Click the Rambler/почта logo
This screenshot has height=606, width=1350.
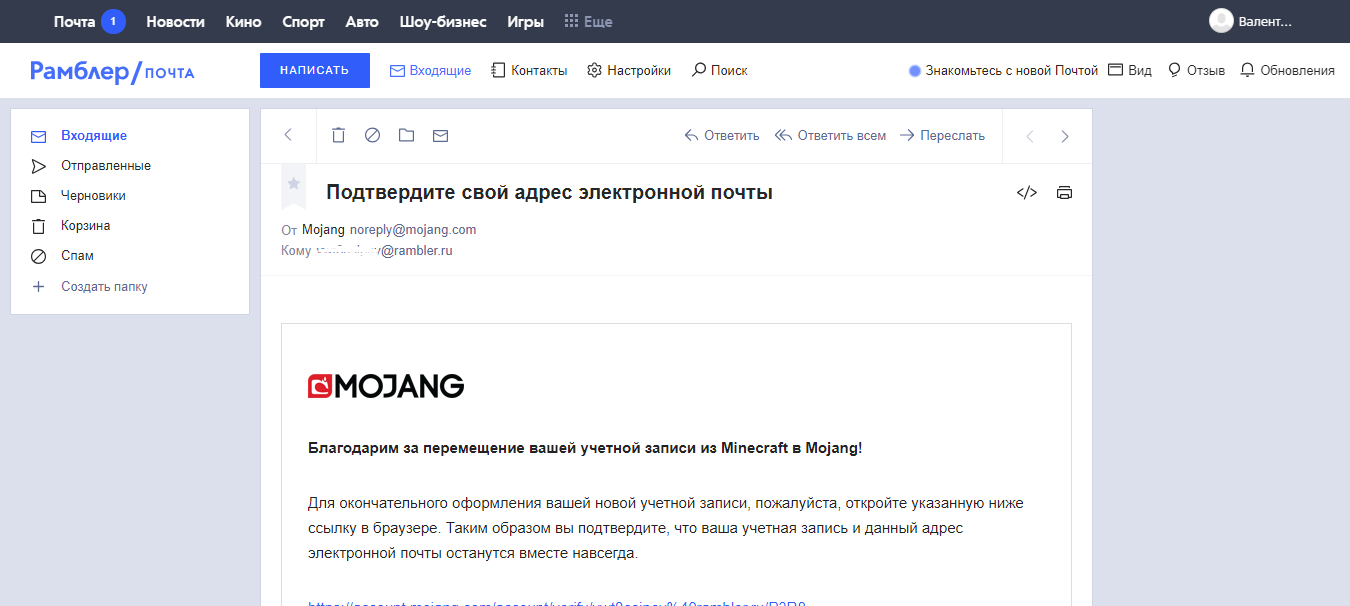pos(112,71)
